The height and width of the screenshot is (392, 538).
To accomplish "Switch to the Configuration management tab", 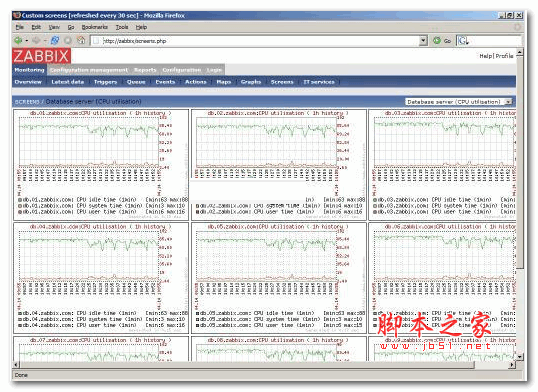I will [x=89, y=70].
